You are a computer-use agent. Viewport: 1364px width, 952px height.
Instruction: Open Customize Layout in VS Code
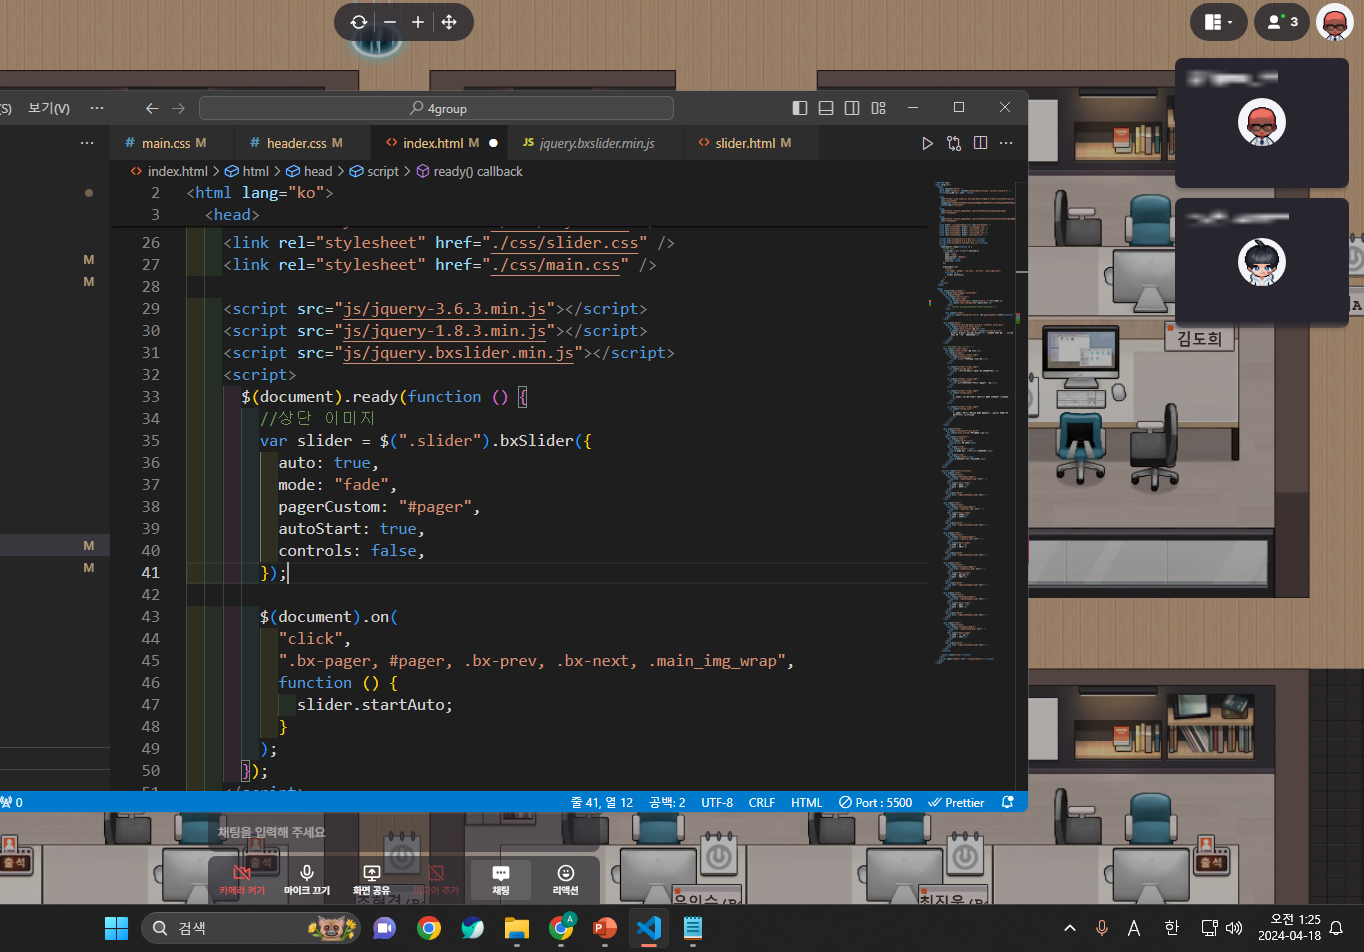click(878, 108)
